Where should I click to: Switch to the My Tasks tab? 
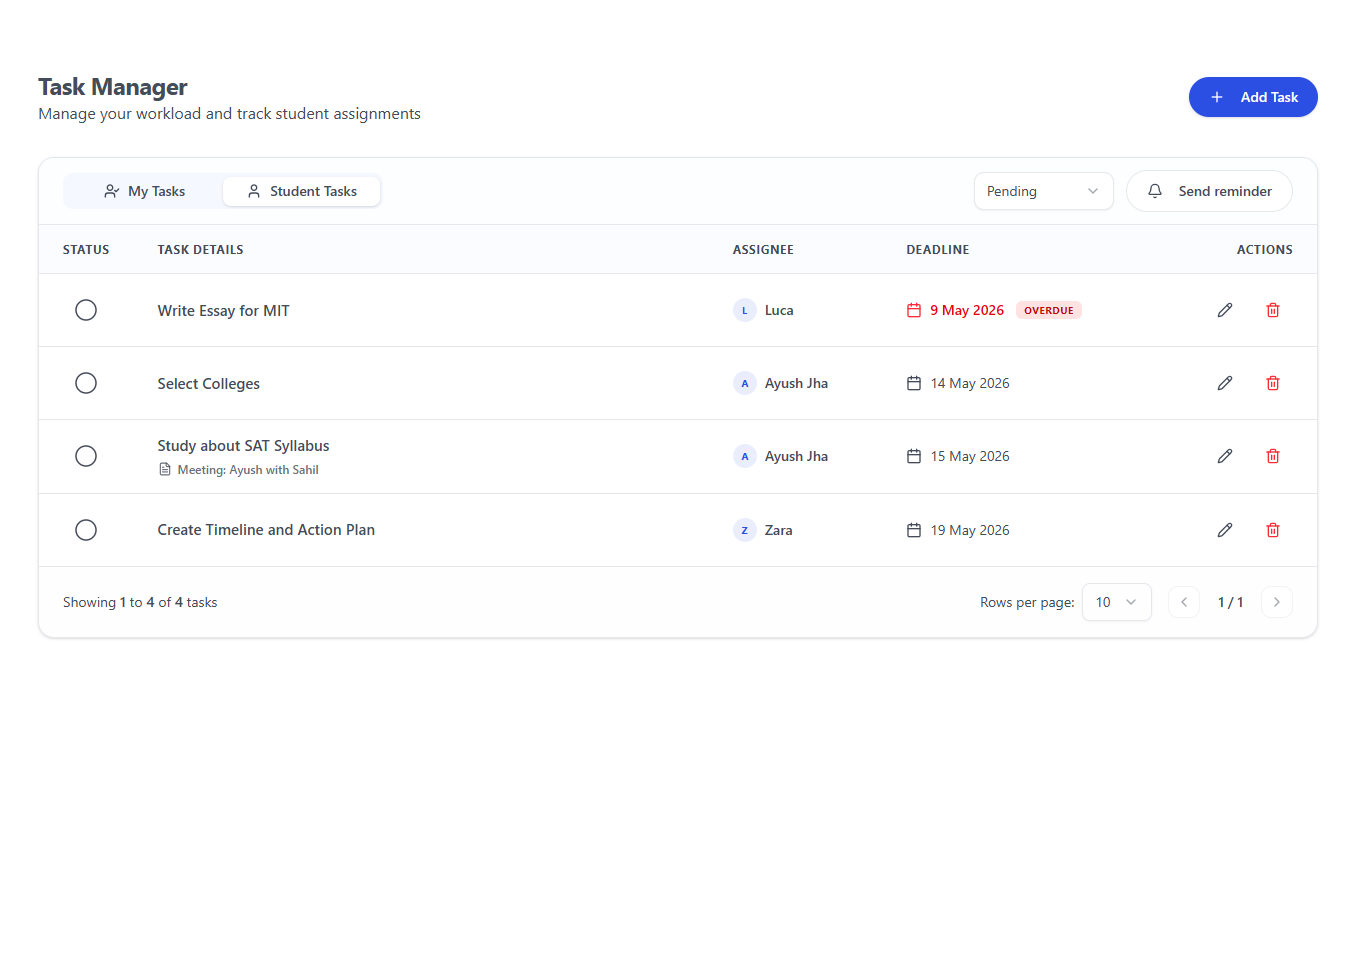(x=144, y=191)
